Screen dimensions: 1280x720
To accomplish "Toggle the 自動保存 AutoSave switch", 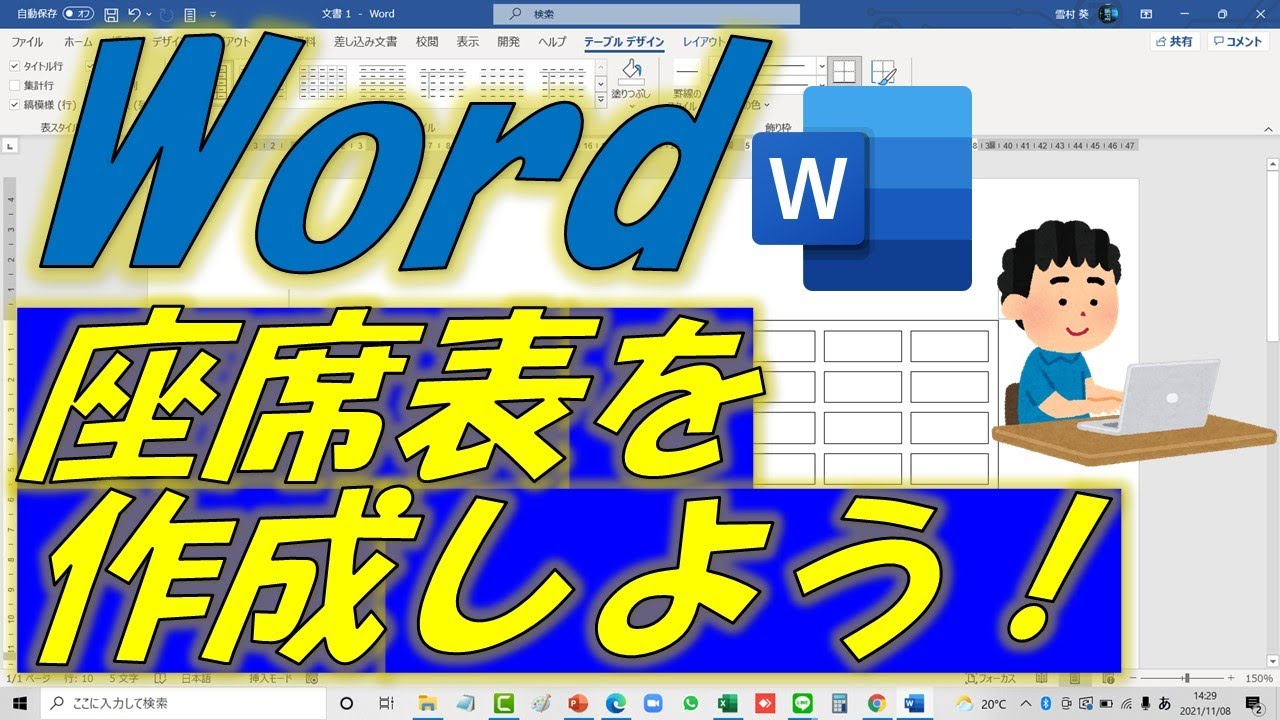I will coord(78,14).
